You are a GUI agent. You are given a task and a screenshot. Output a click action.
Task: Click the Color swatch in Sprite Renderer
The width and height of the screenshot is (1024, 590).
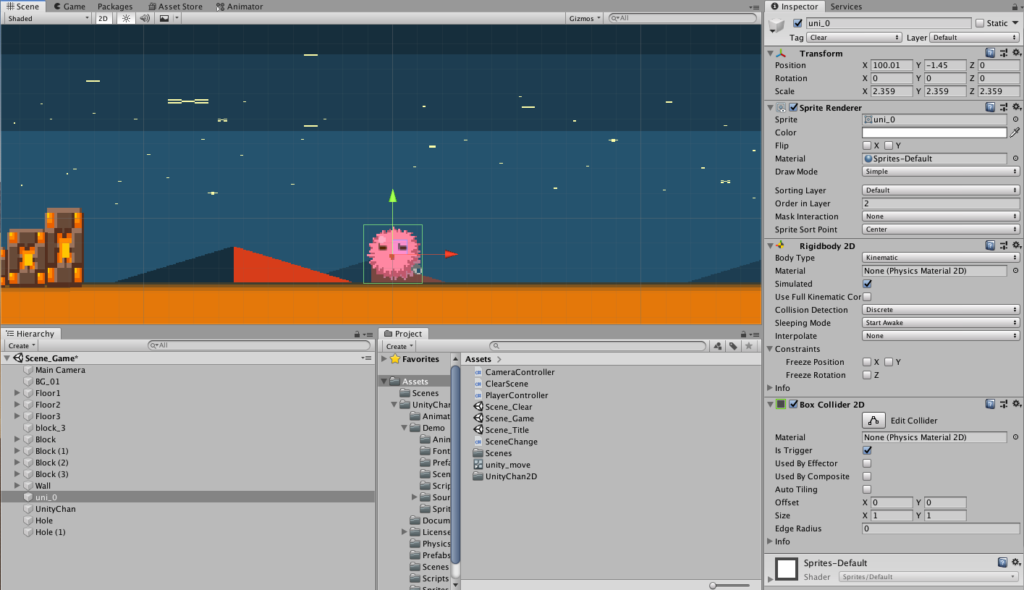pyautogui.click(x=934, y=131)
